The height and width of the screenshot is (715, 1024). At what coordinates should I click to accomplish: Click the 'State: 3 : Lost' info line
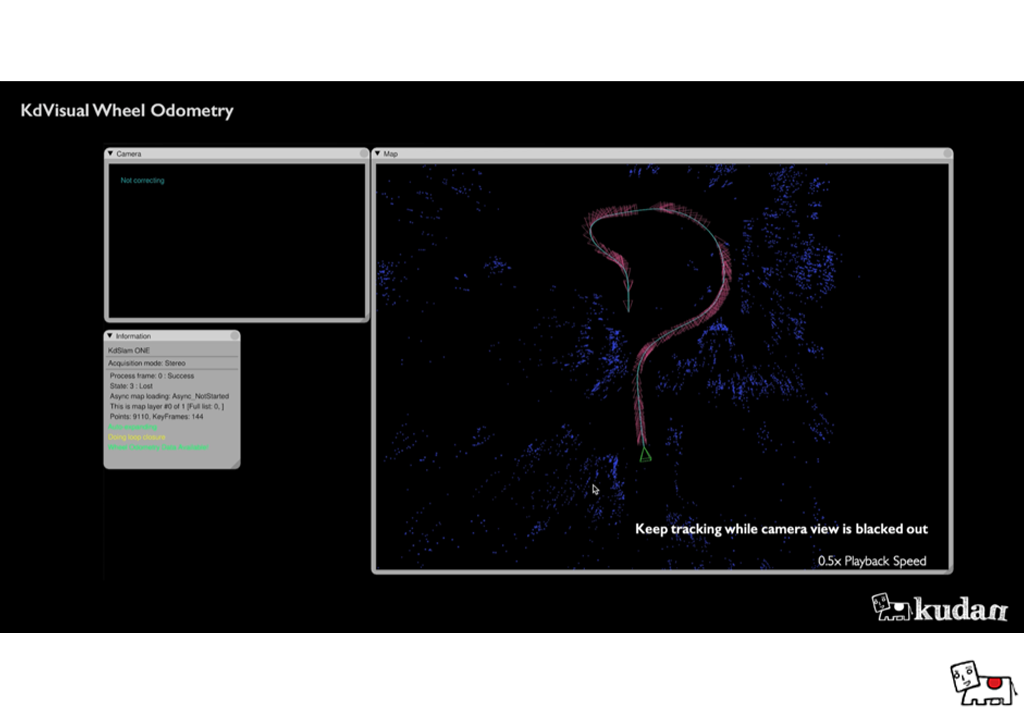coord(130,385)
